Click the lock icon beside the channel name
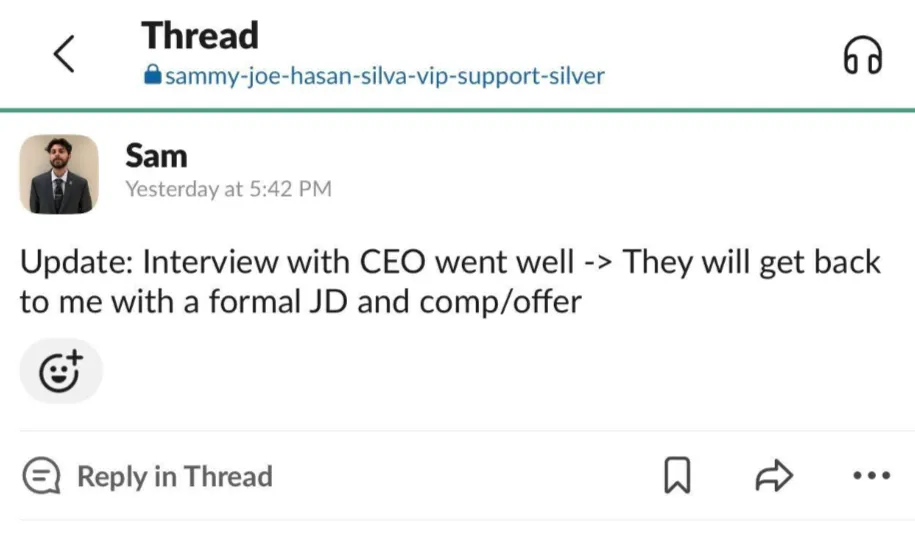 (x=152, y=74)
